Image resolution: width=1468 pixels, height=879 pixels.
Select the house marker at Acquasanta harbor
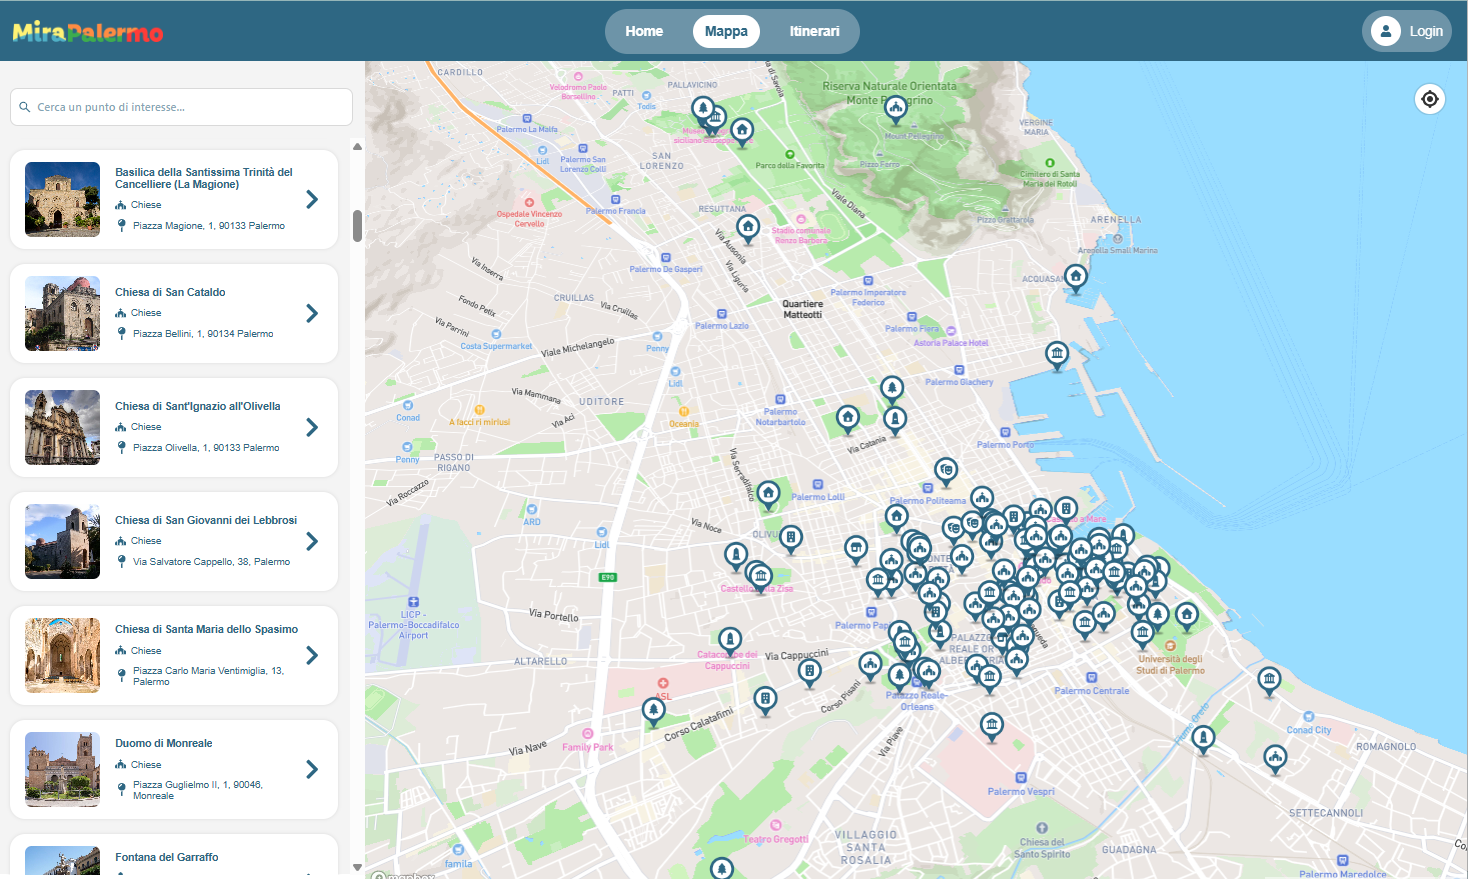tap(1075, 277)
